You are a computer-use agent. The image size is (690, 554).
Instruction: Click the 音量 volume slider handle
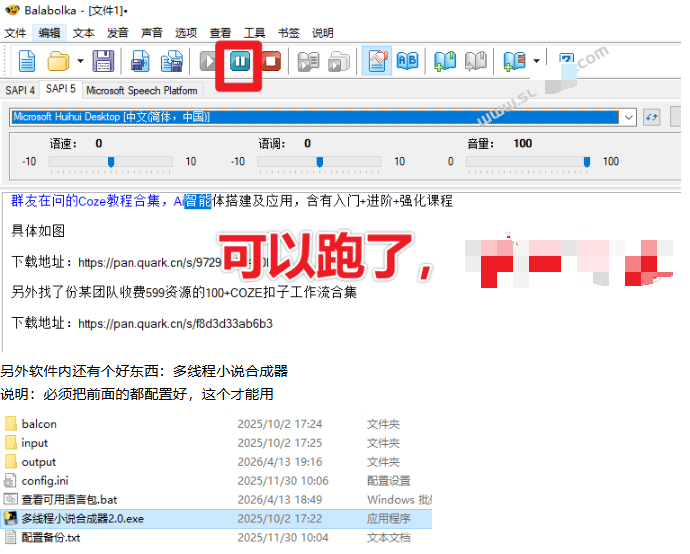tap(587, 162)
